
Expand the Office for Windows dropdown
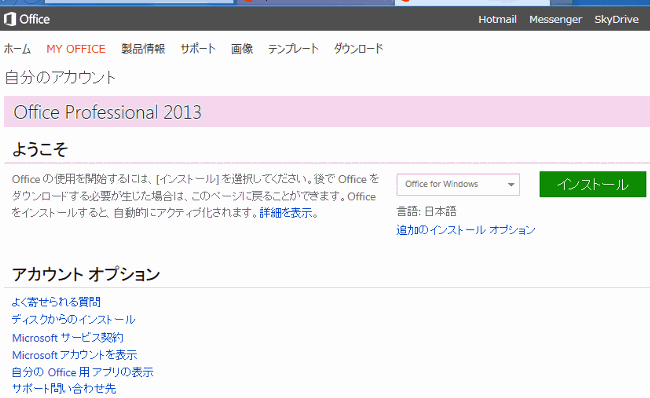458,184
